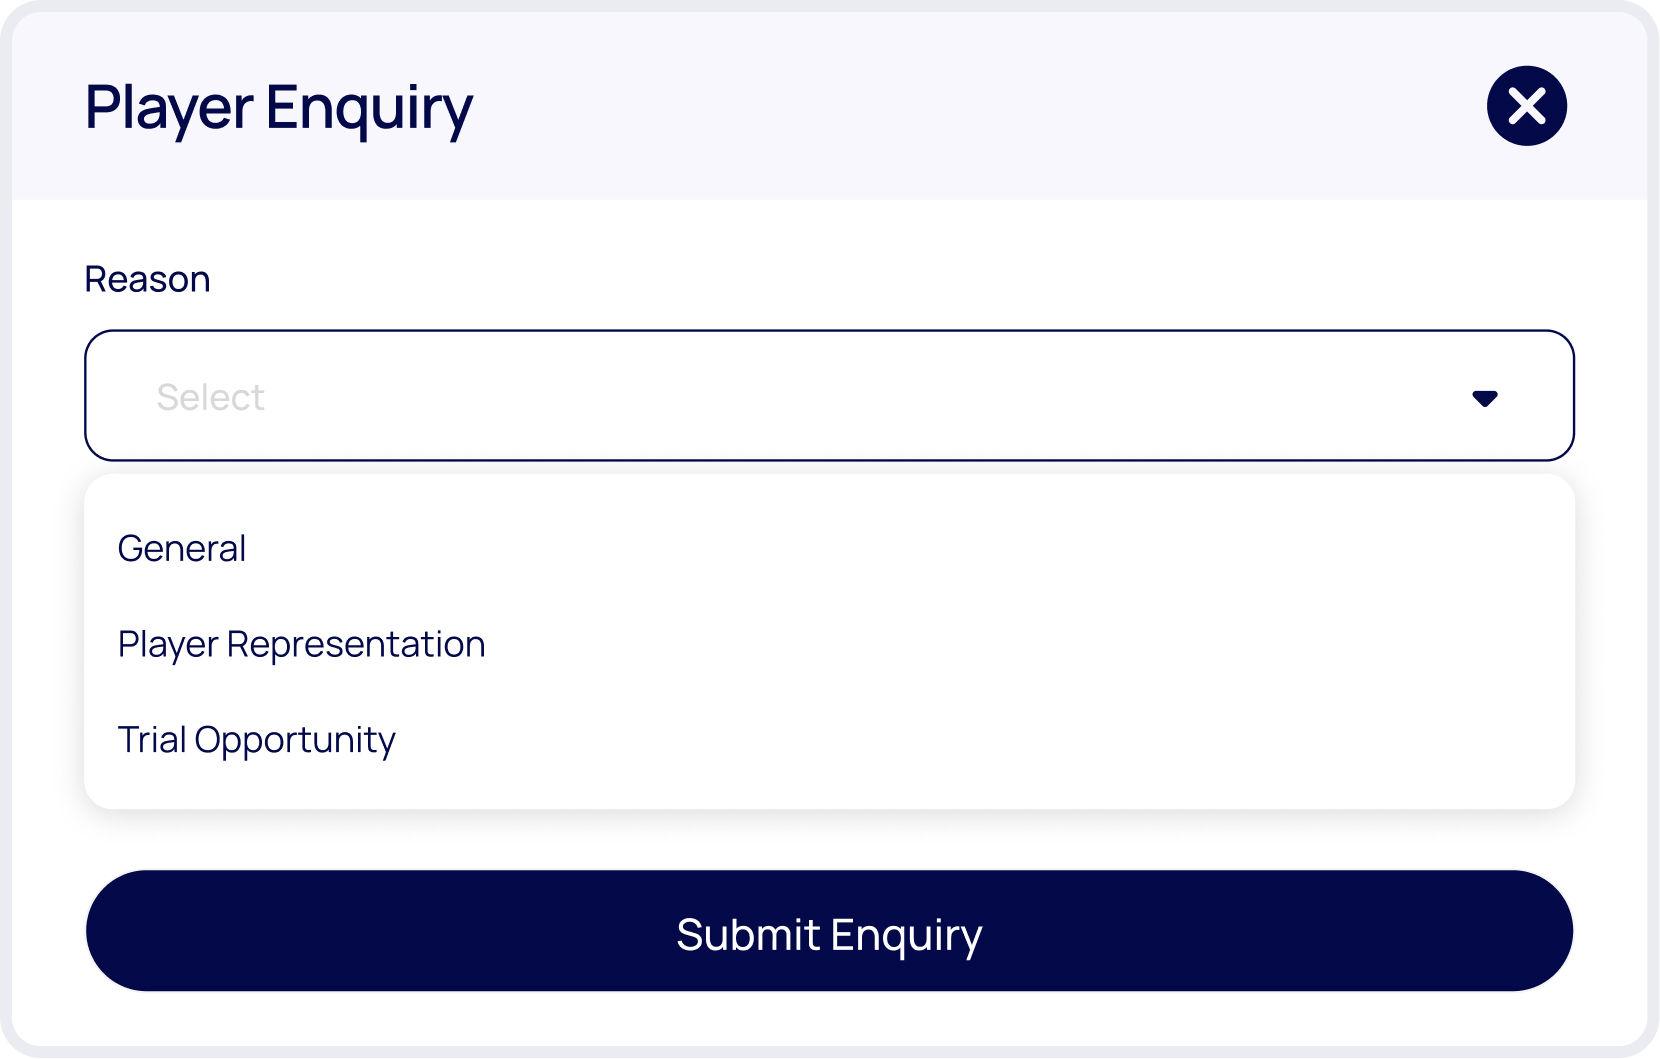Click the Reason field label
The height and width of the screenshot is (1059, 1660).
point(147,279)
